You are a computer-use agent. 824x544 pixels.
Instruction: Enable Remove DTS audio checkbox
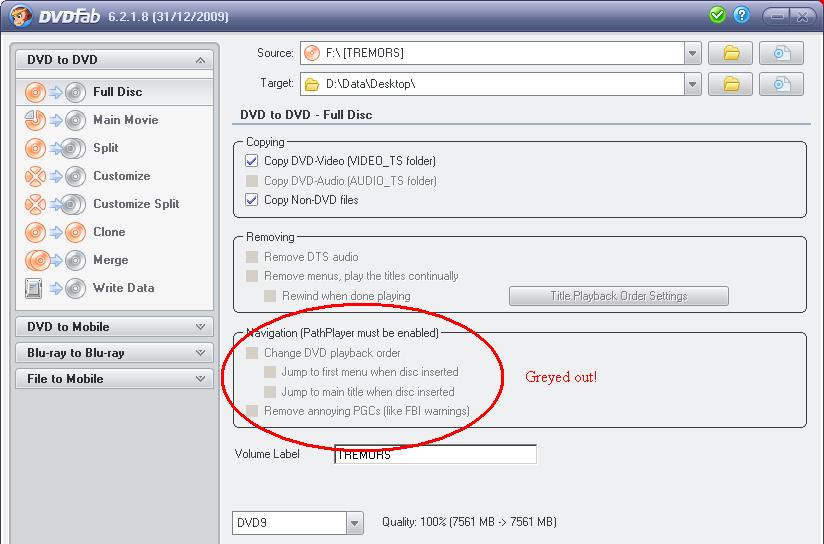(x=252, y=257)
